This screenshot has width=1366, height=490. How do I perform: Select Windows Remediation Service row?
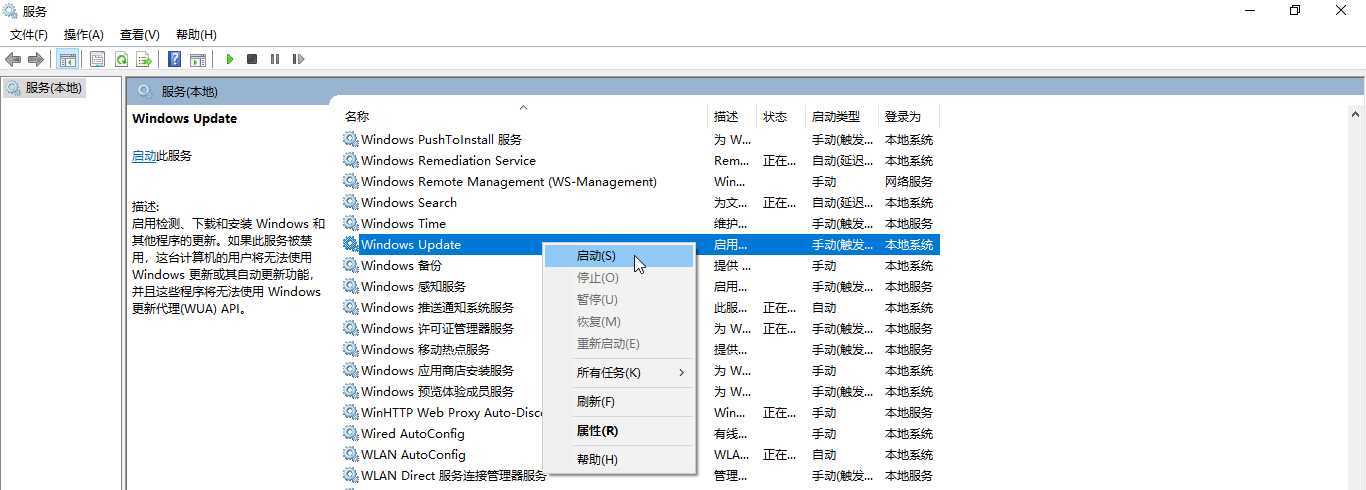pos(639,160)
